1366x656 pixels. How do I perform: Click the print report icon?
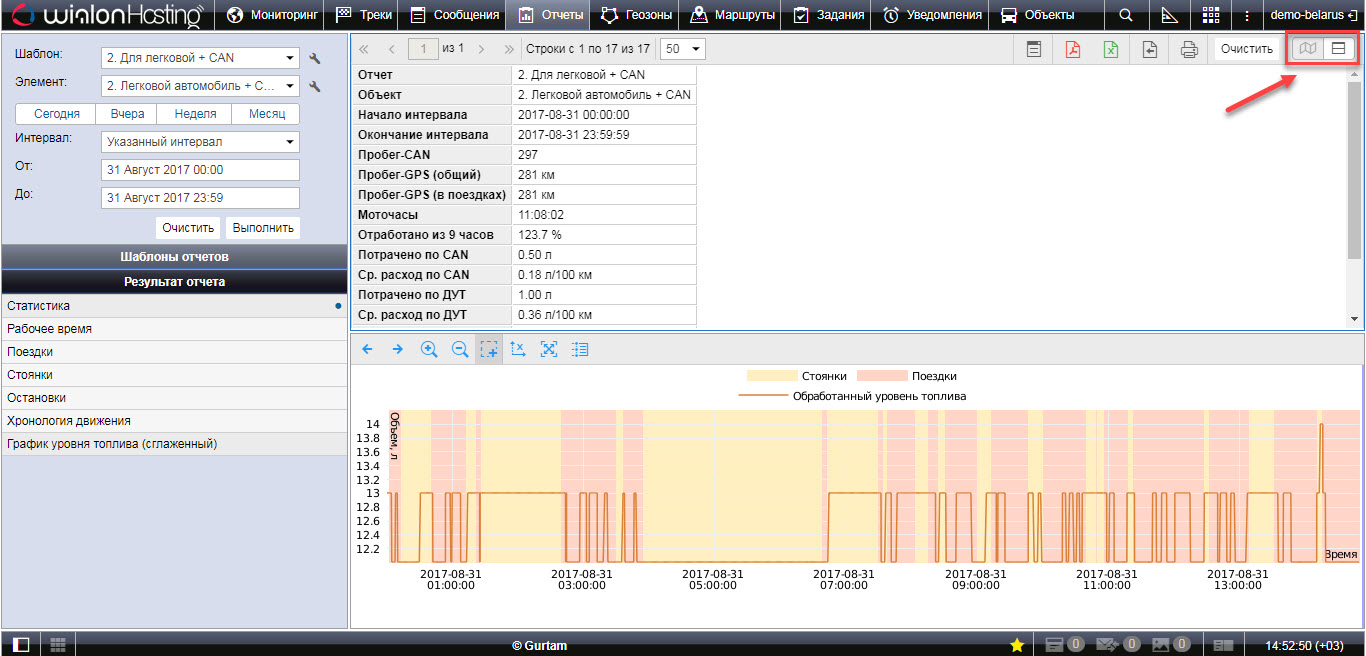(x=1189, y=49)
